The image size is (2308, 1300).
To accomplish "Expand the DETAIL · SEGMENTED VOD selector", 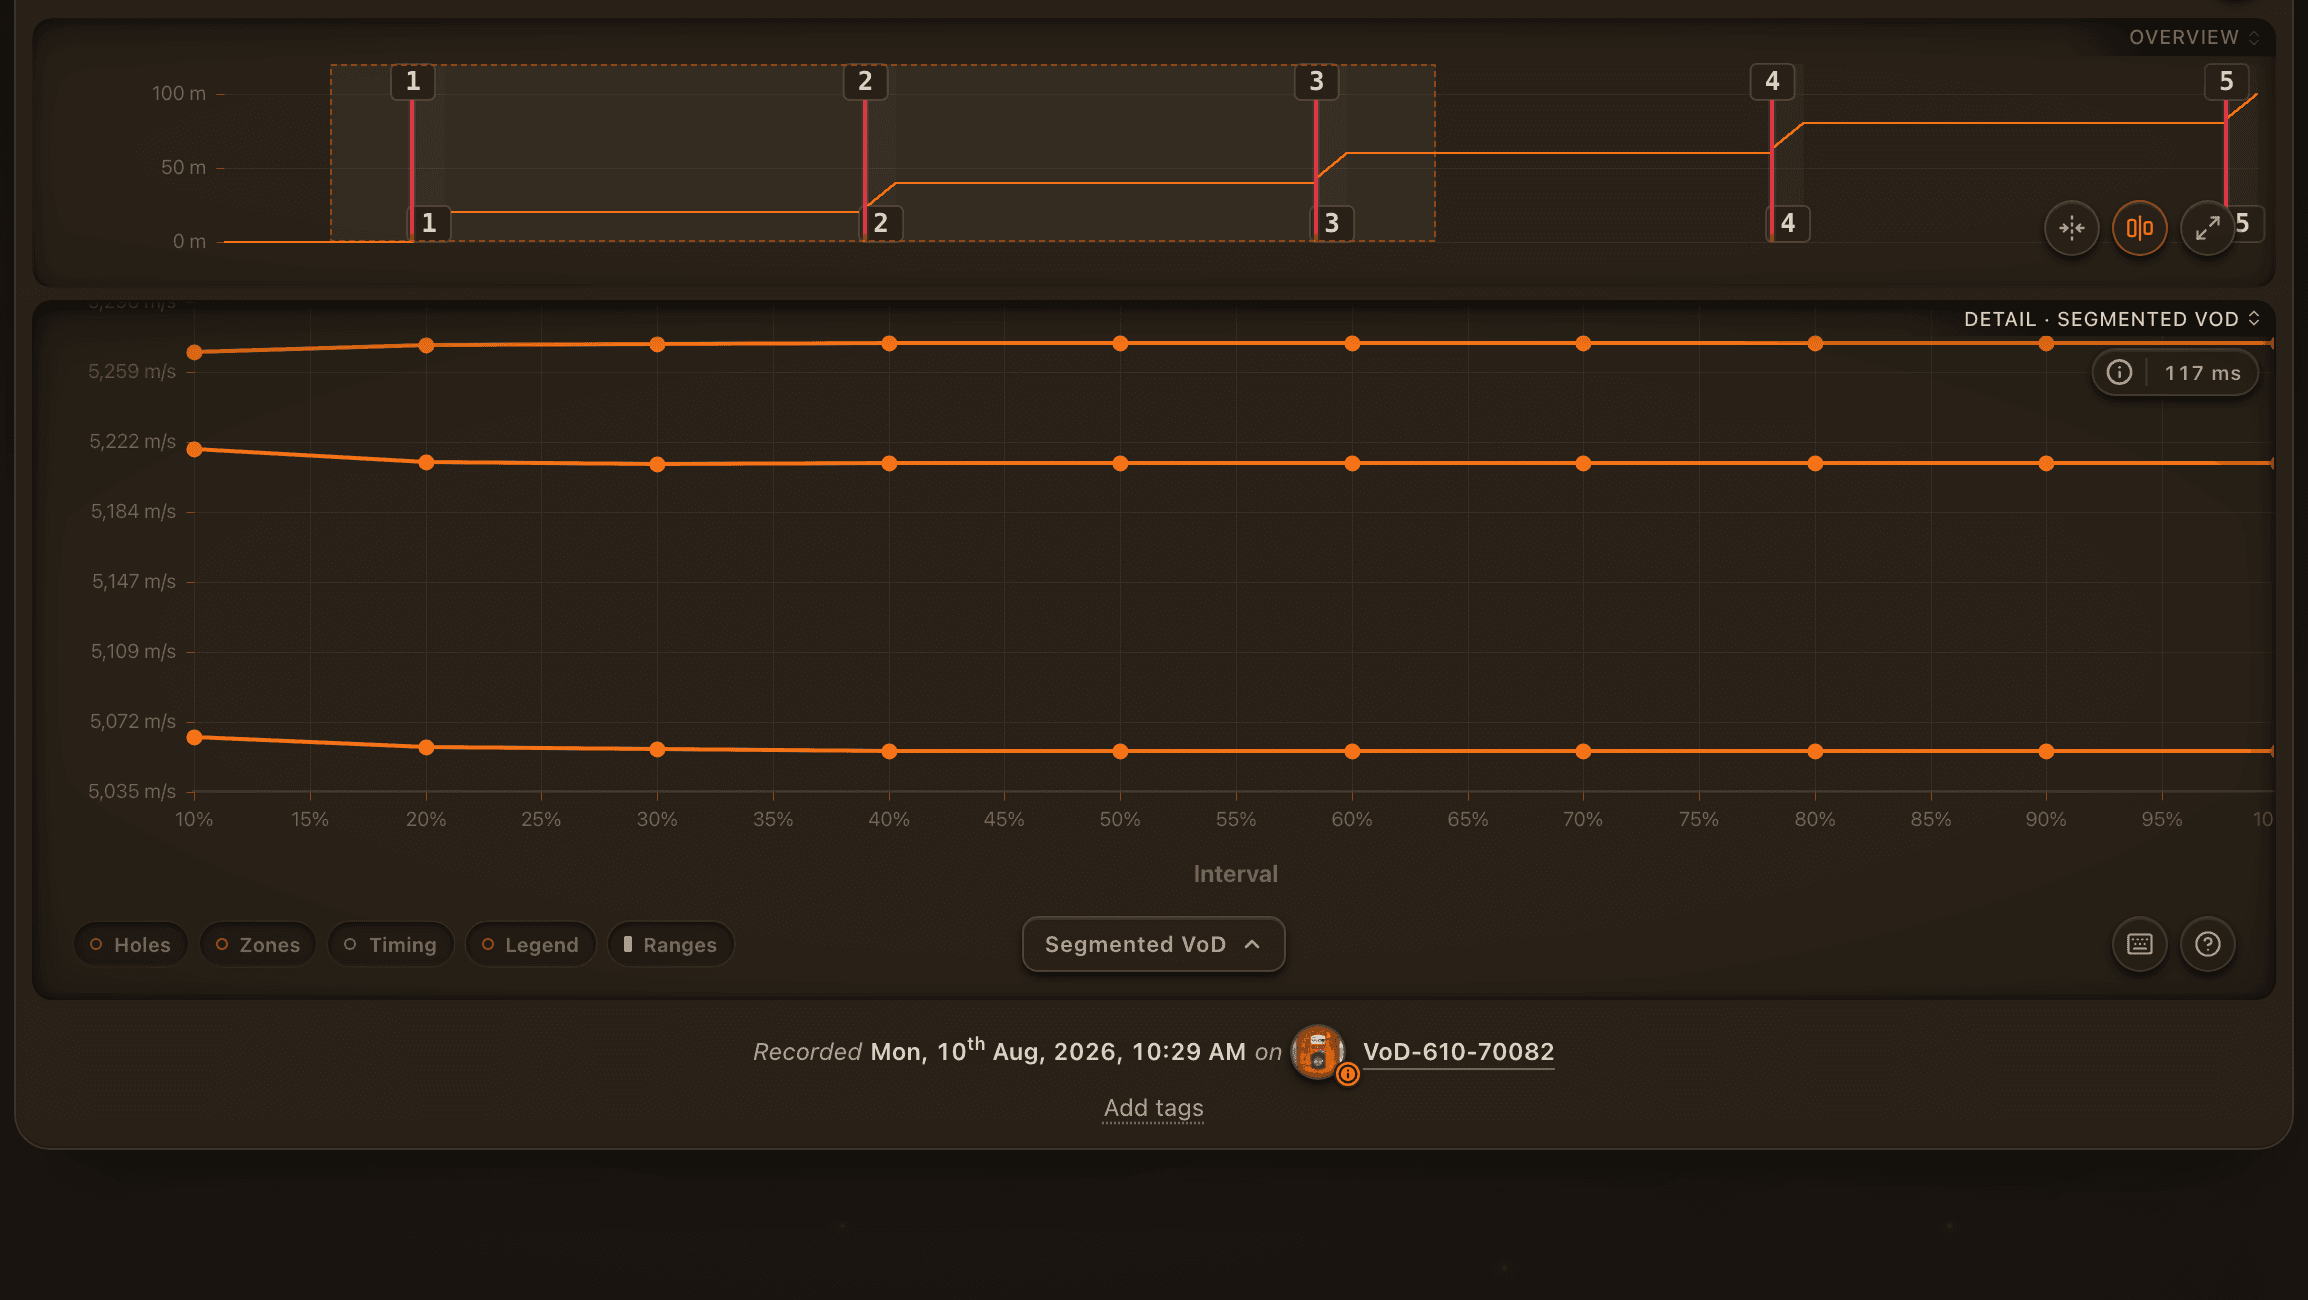I will pyautogui.click(x=2112, y=319).
